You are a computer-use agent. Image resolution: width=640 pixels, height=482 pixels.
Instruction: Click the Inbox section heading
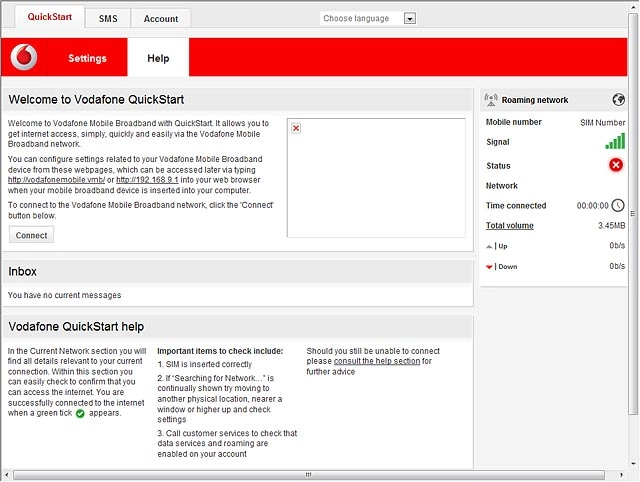click(x=22, y=271)
